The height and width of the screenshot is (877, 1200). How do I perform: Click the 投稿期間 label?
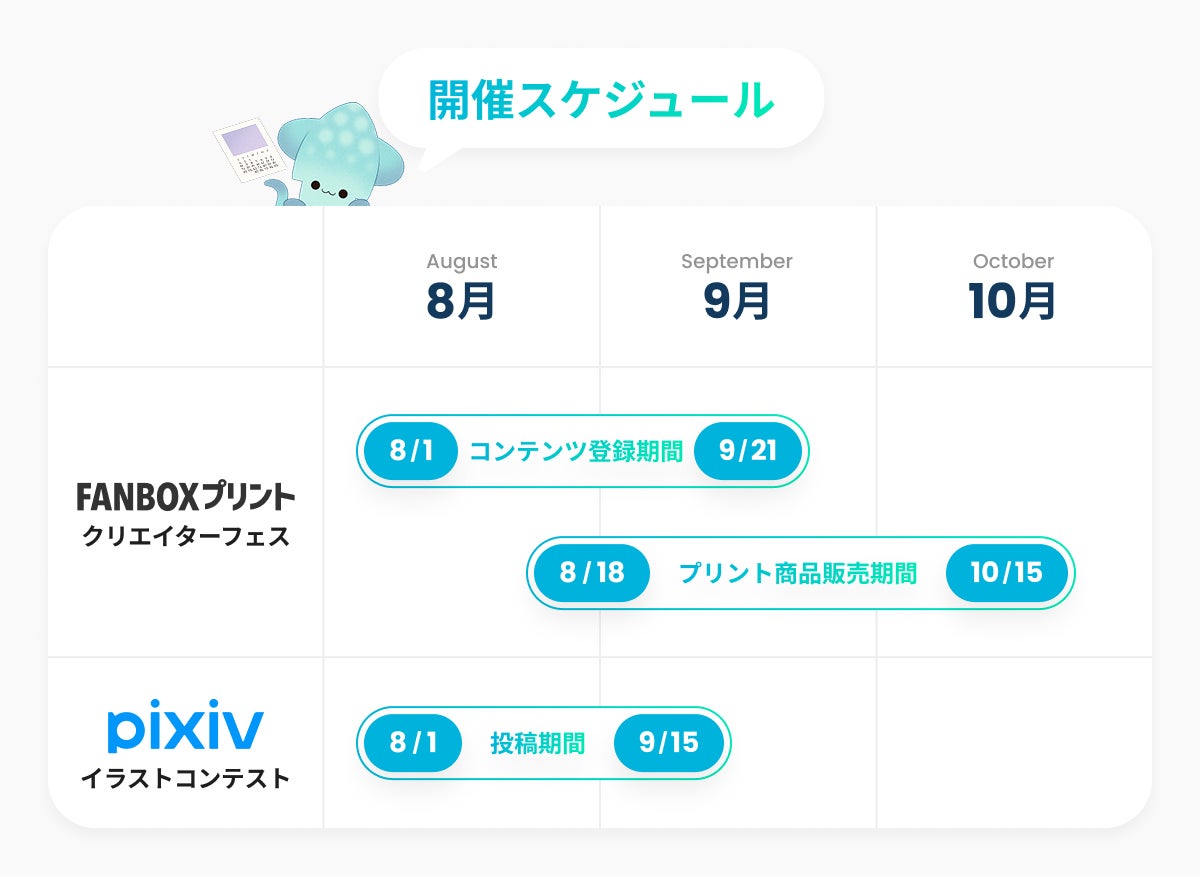pyautogui.click(x=538, y=744)
